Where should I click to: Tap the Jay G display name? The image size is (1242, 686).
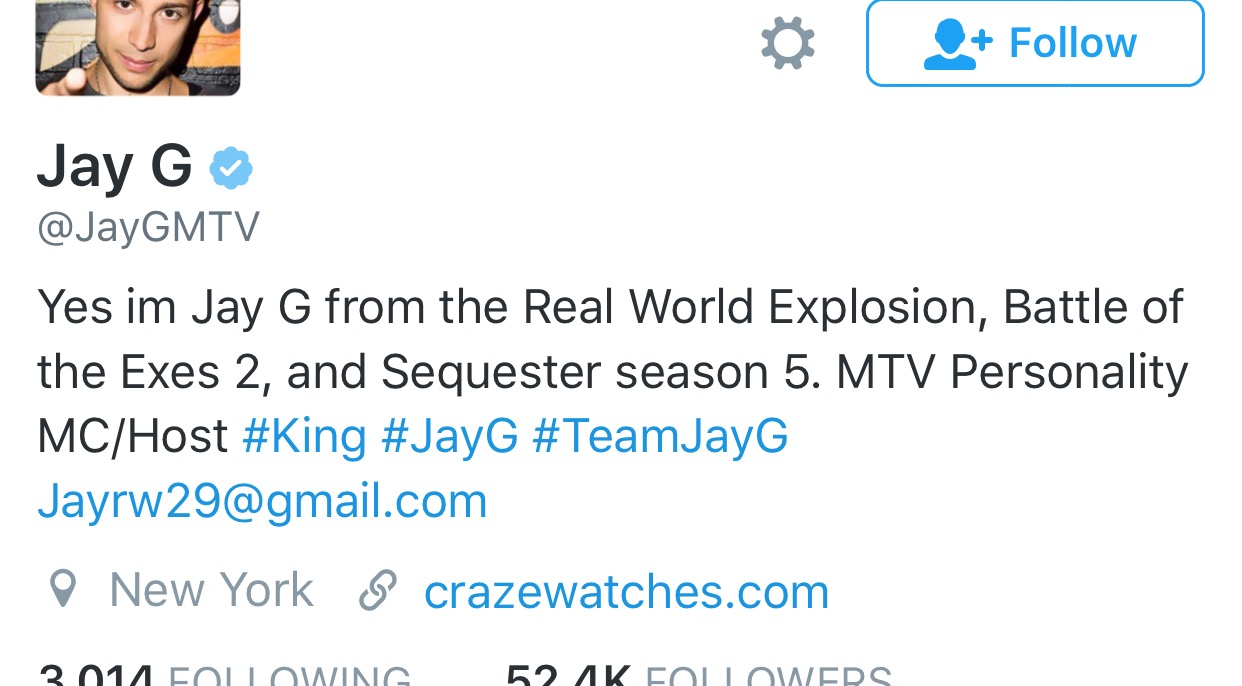coord(114,166)
